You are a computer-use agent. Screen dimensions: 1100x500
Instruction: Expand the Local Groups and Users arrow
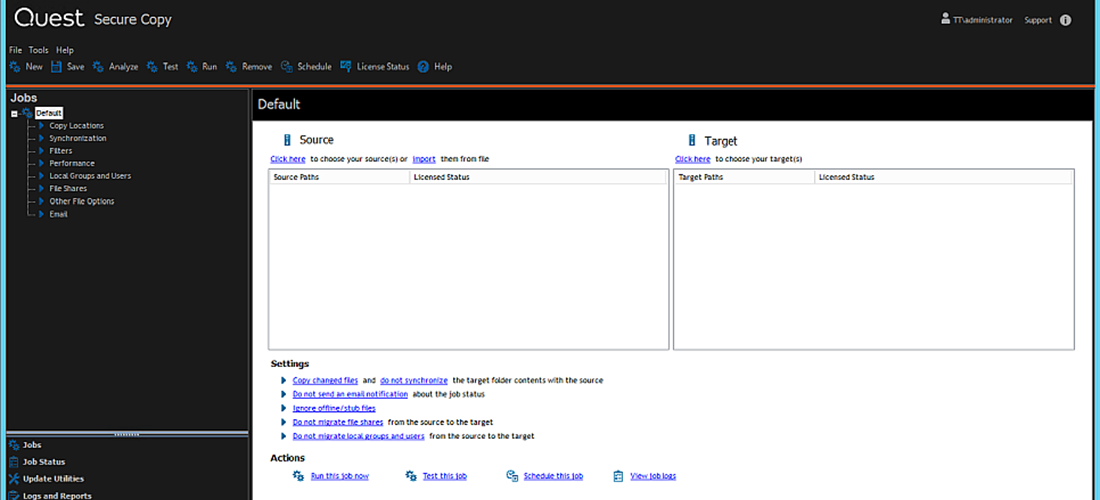point(41,176)
